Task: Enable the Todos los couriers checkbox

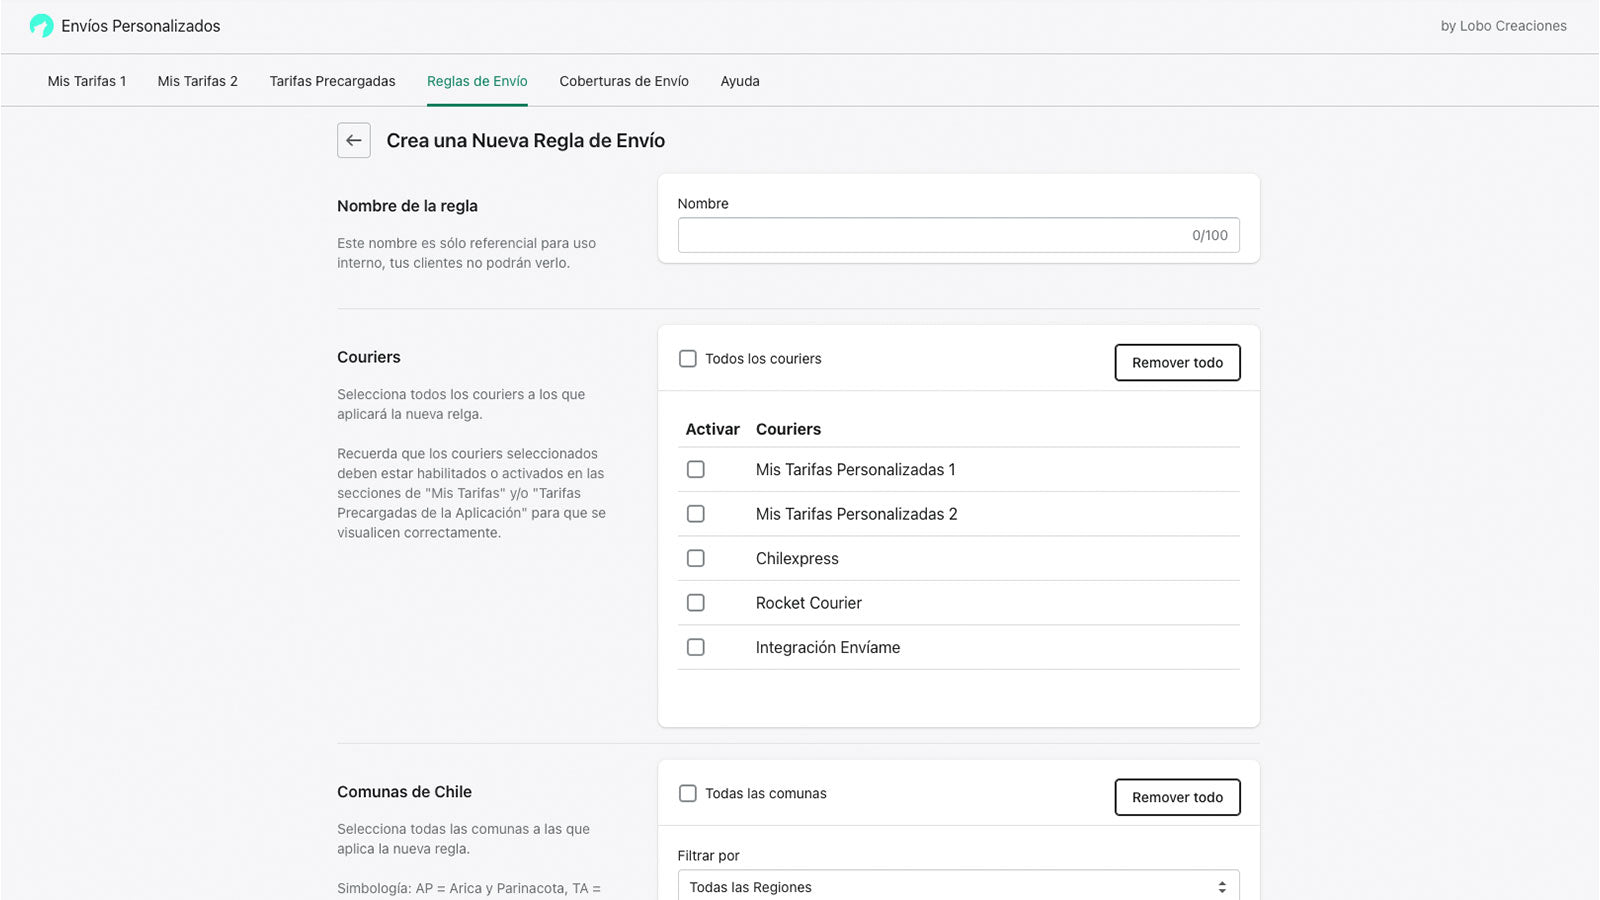Action: tap(688, 358)
